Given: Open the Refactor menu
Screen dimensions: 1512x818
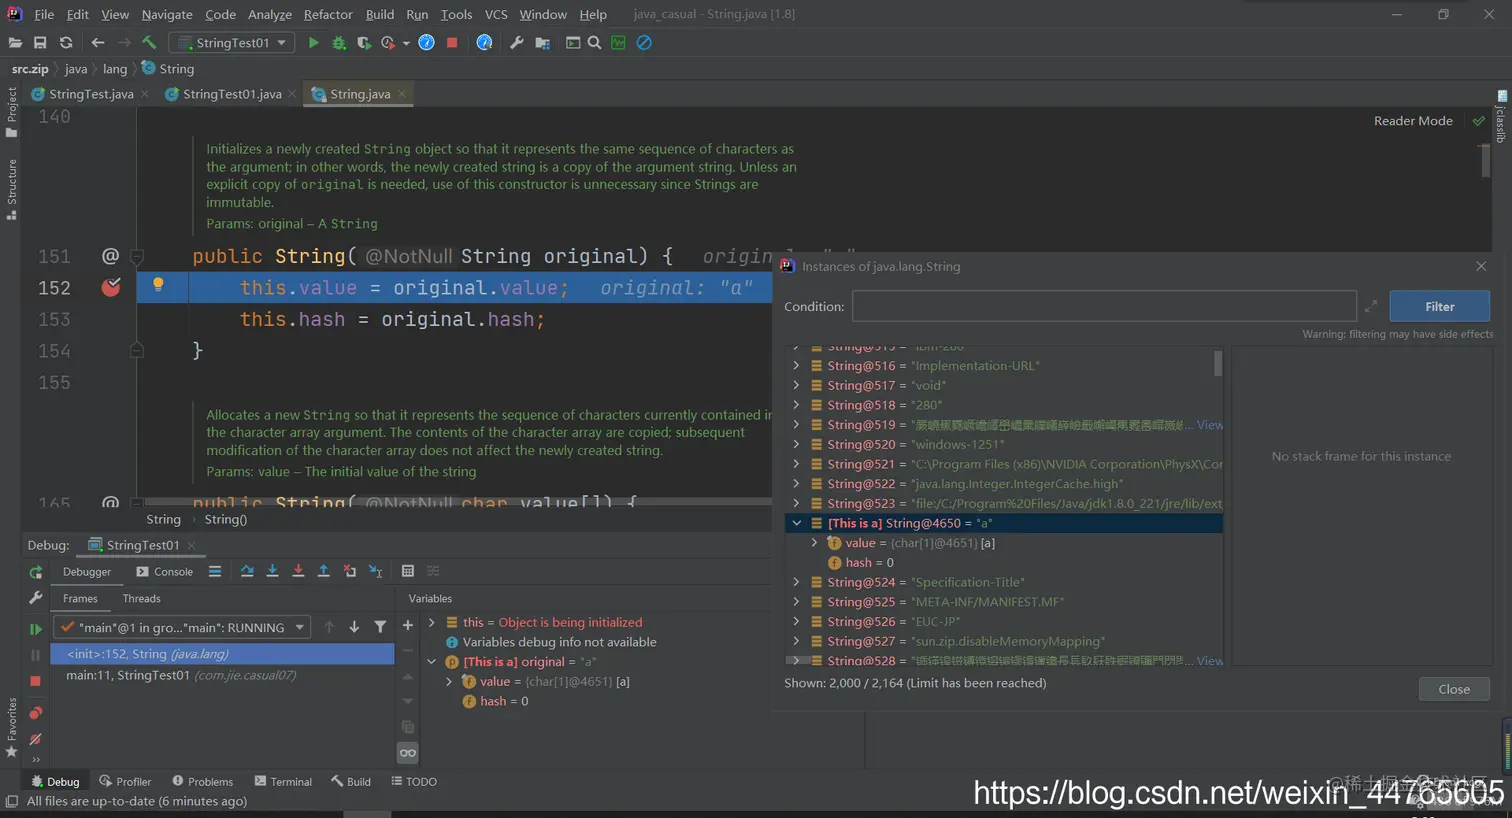Looking at the screenshot, I should pos(328,14).
